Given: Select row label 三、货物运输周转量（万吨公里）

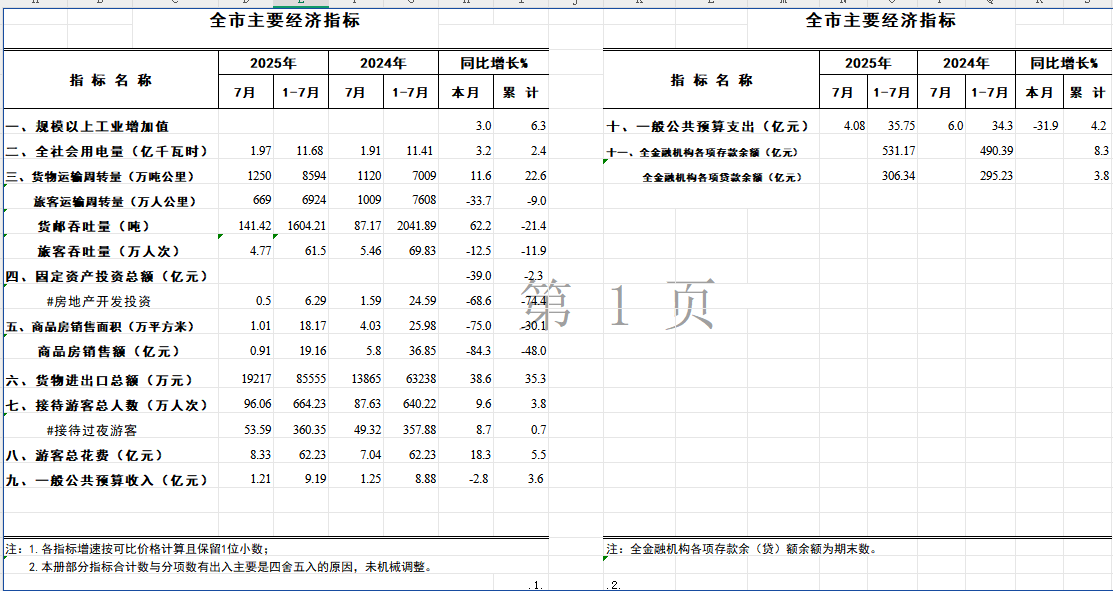Looking at the screenshot, I should (100, 176).
